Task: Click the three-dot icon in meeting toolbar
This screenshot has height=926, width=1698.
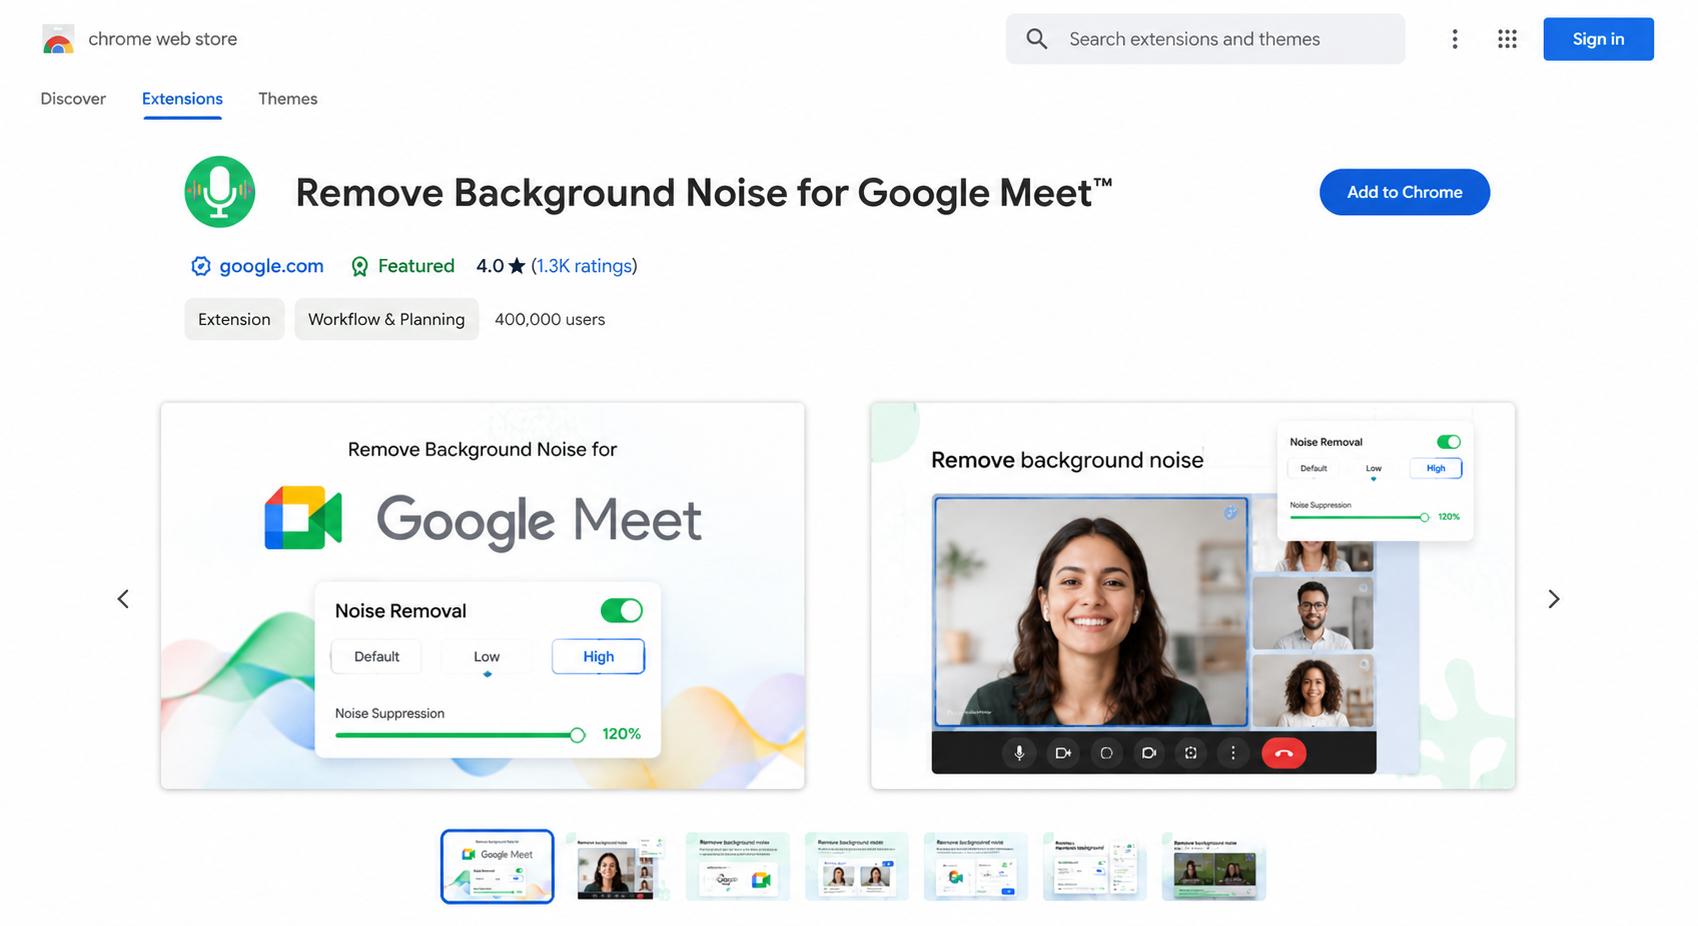Action: (1233, 753)
